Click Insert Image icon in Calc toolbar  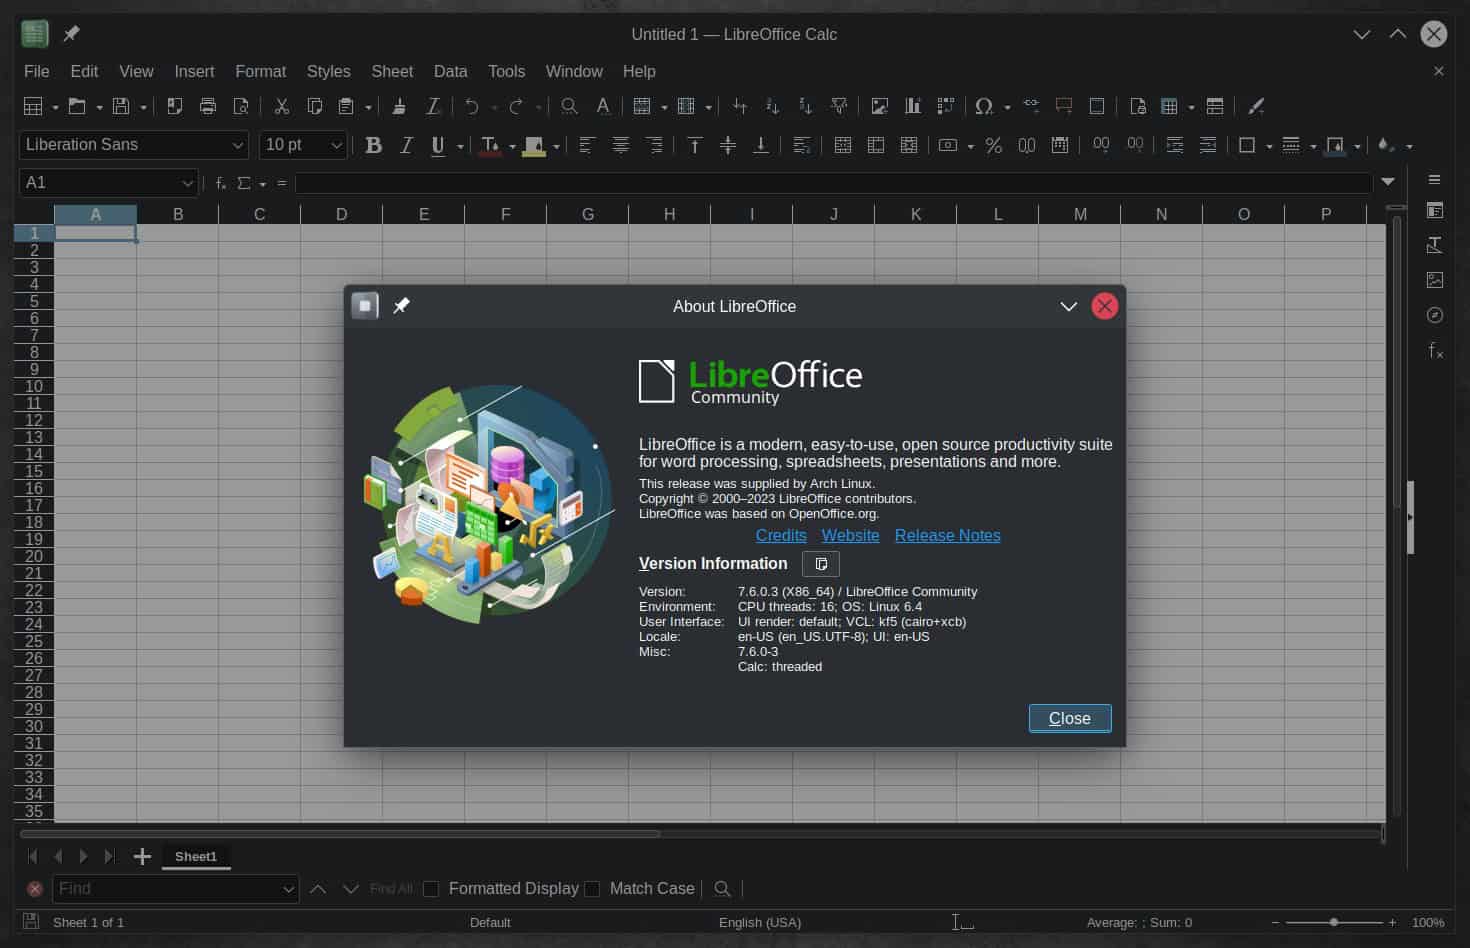coord(879,106)
